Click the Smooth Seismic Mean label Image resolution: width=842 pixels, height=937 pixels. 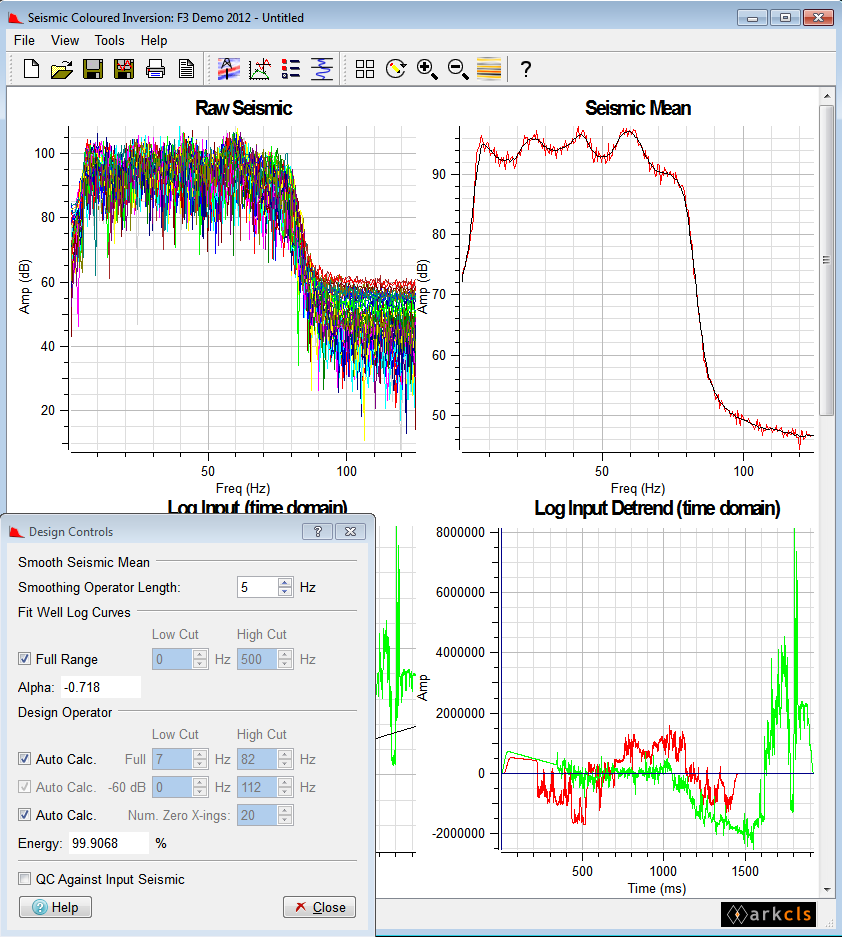click(84, 562)
